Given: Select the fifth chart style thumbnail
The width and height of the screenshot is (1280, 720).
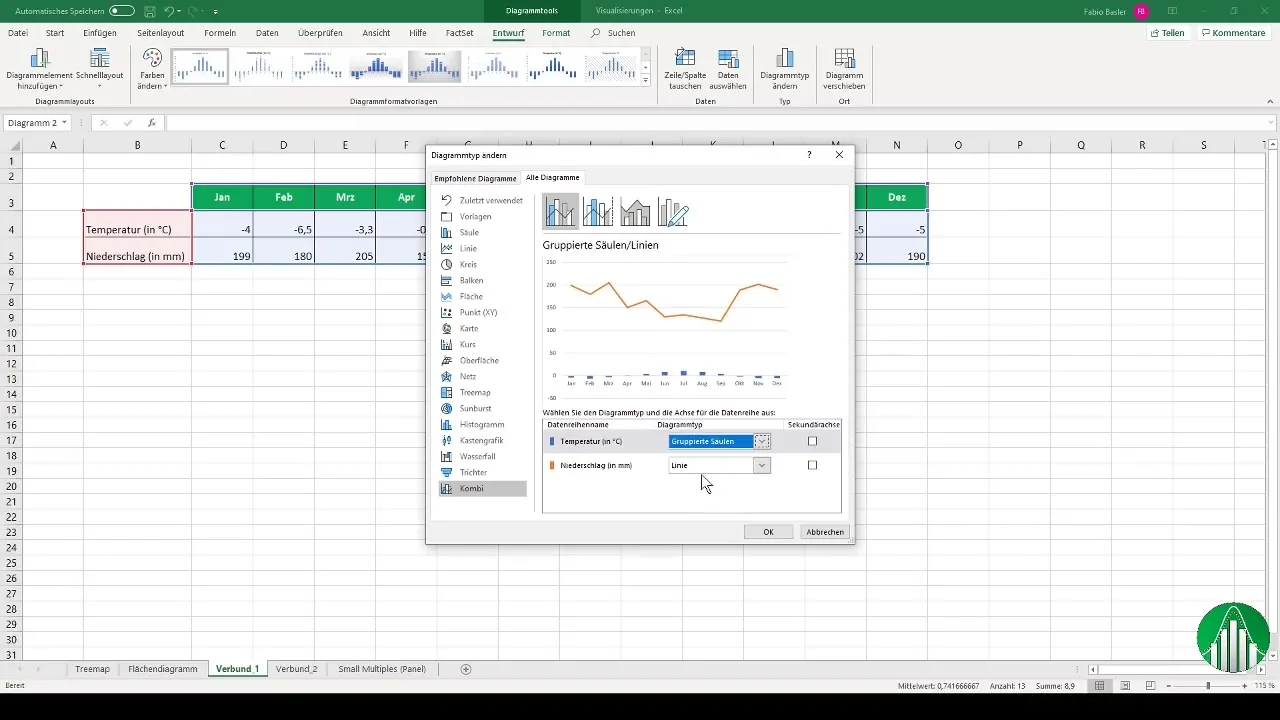Looking at the screenshot, I should [435, 67].
